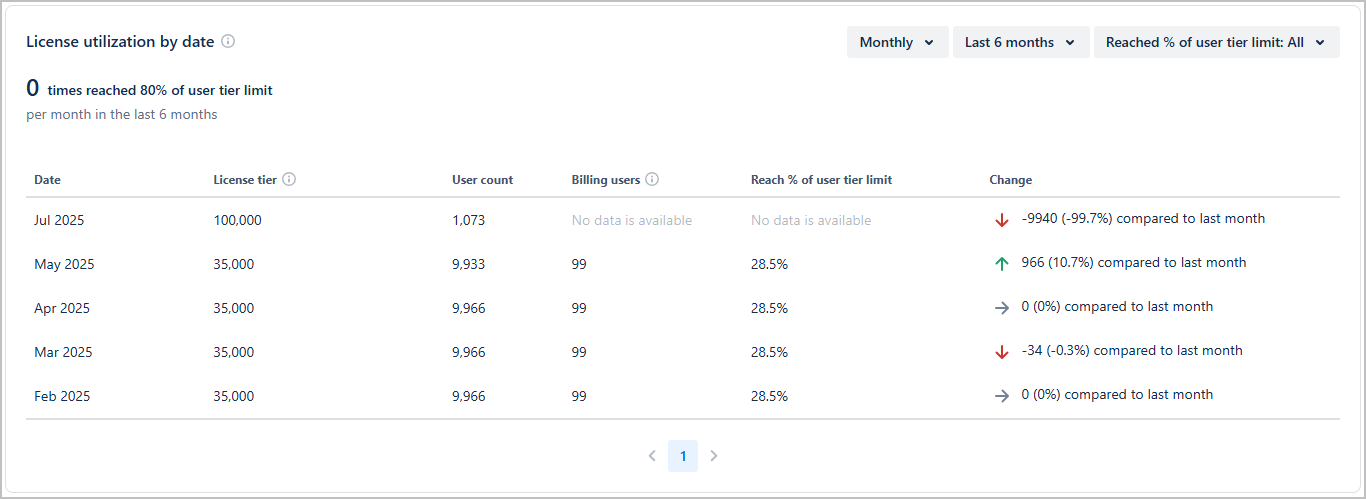Viewport: 1366px width, 499px height.
Task: Go to previous page with left chevron
Action: (652, 456)
